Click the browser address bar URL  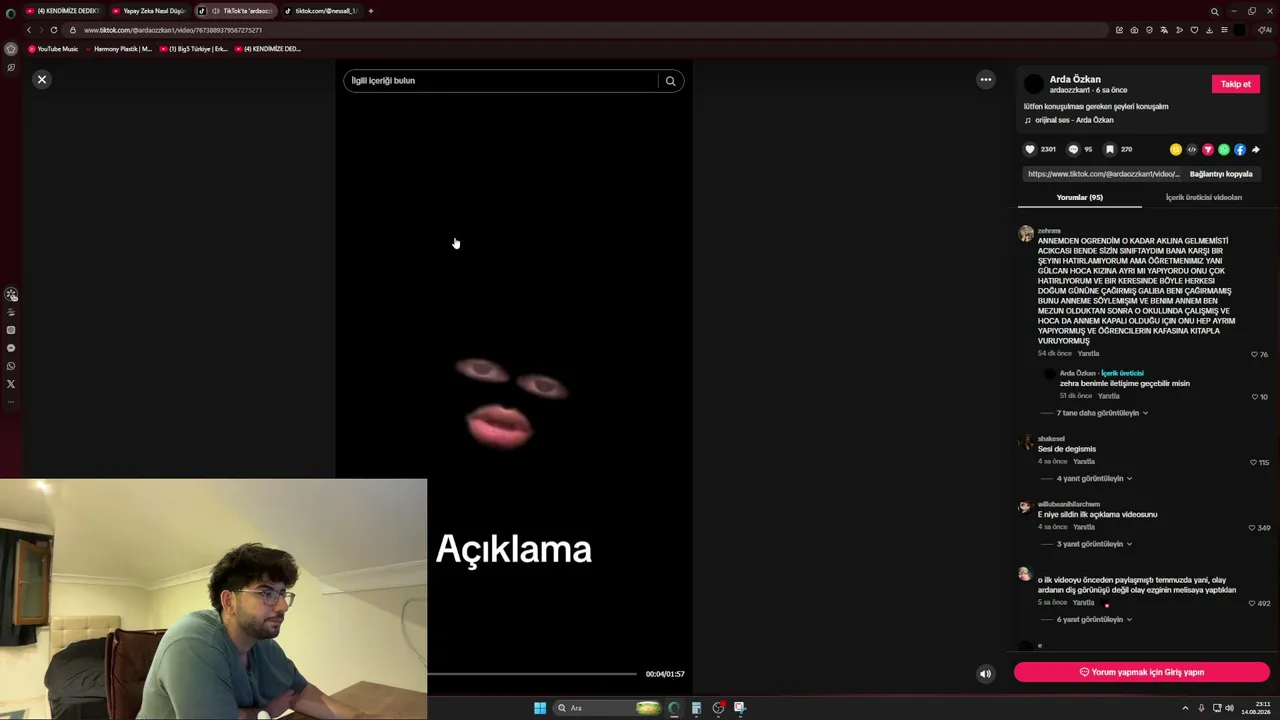pos(173,30)
